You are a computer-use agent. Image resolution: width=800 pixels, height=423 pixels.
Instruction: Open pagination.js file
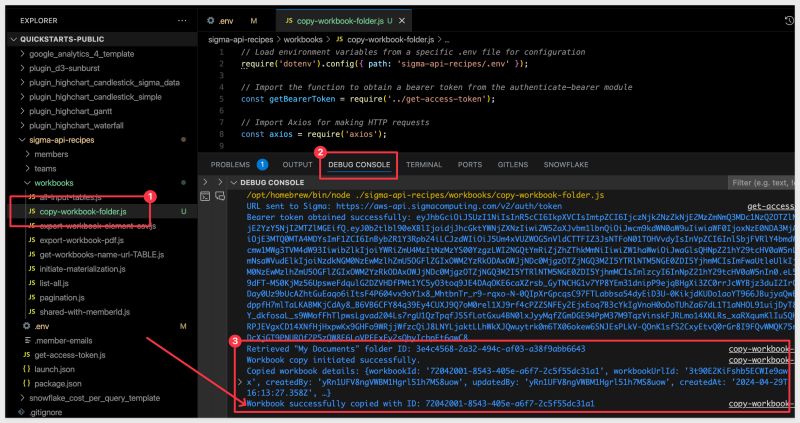point(62,297)
